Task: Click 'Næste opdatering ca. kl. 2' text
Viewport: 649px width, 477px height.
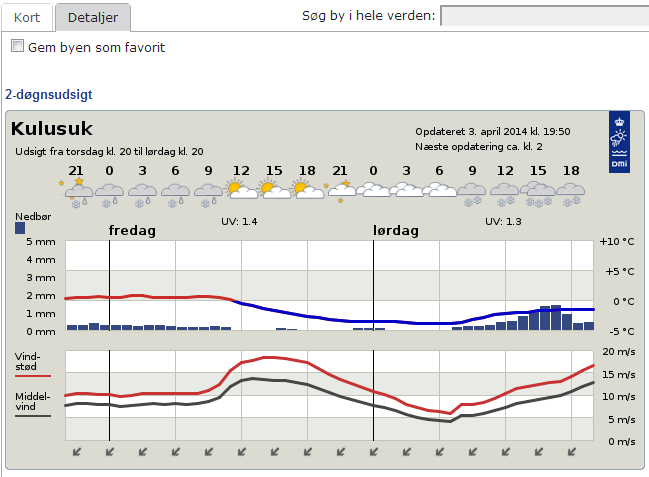Action: pyautogui.click(x=478, y=147)
